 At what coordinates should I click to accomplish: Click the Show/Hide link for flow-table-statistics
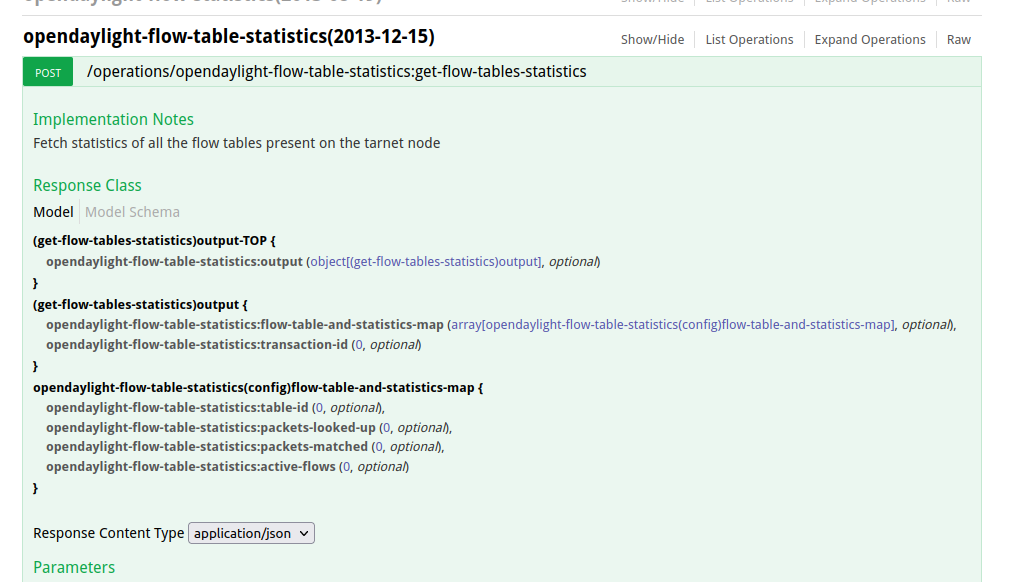point(652,40)
